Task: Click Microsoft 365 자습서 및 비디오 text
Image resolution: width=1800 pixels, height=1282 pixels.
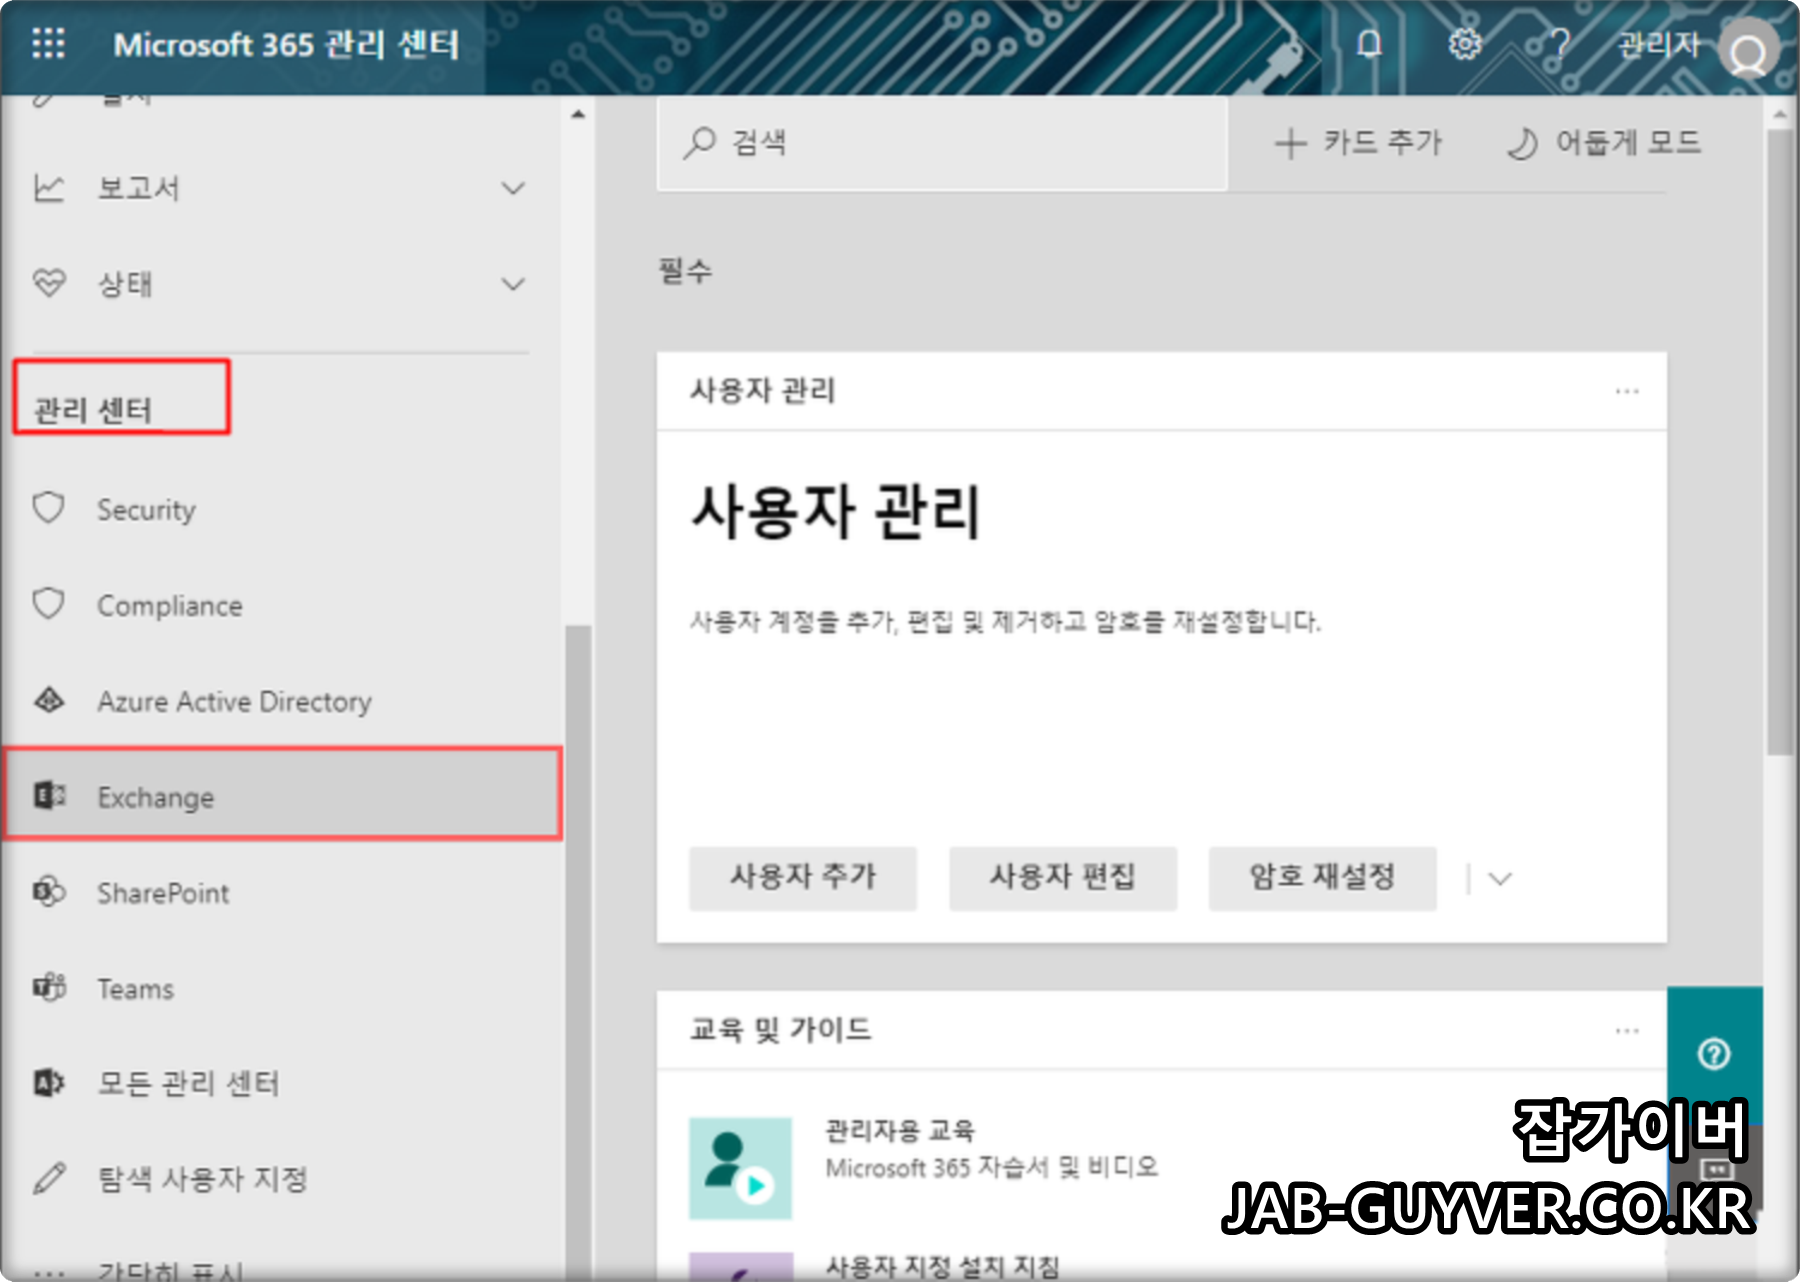Action: [x=991, y=1167]
